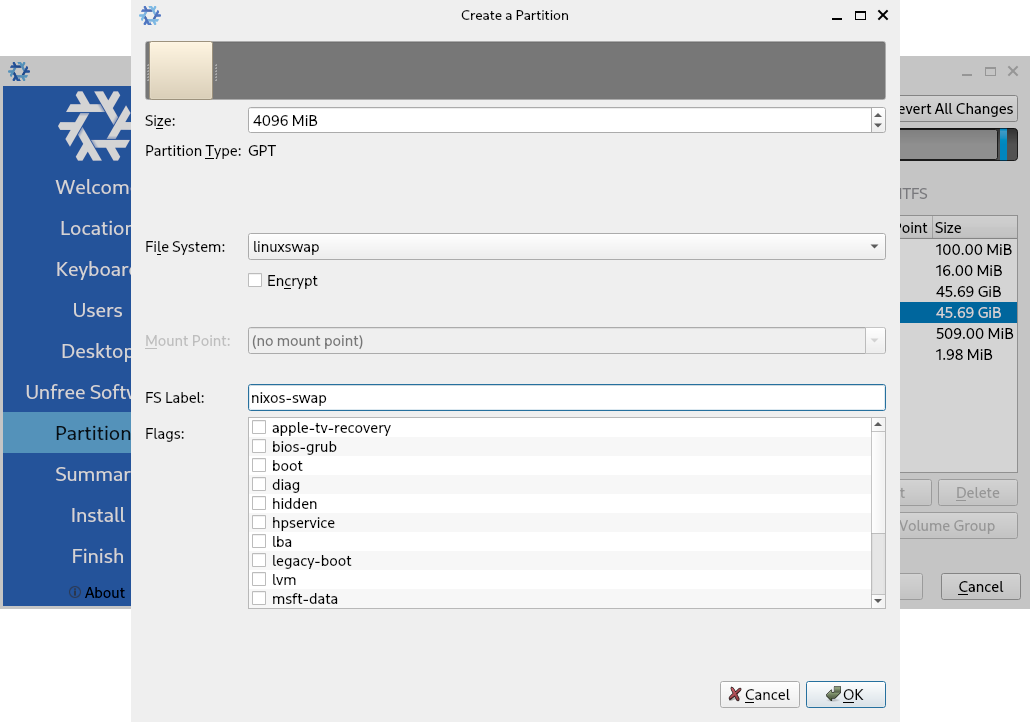The height and width of the screenshot is (722, 1030).
Task: Open the File System dropdown
Action: tap(566, 246)
